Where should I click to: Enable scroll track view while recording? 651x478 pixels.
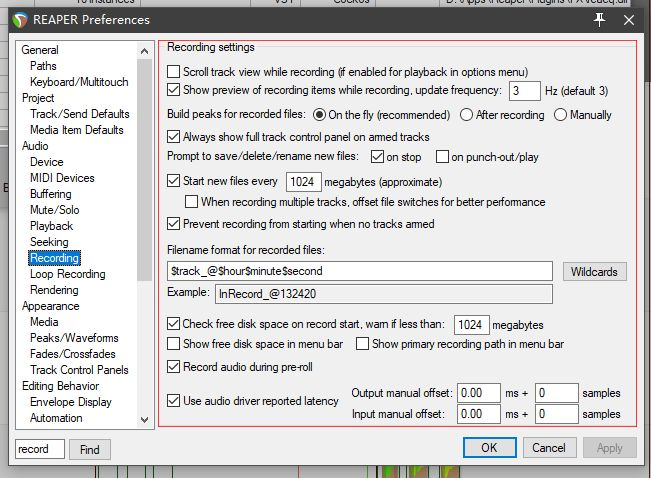(173, 71)
